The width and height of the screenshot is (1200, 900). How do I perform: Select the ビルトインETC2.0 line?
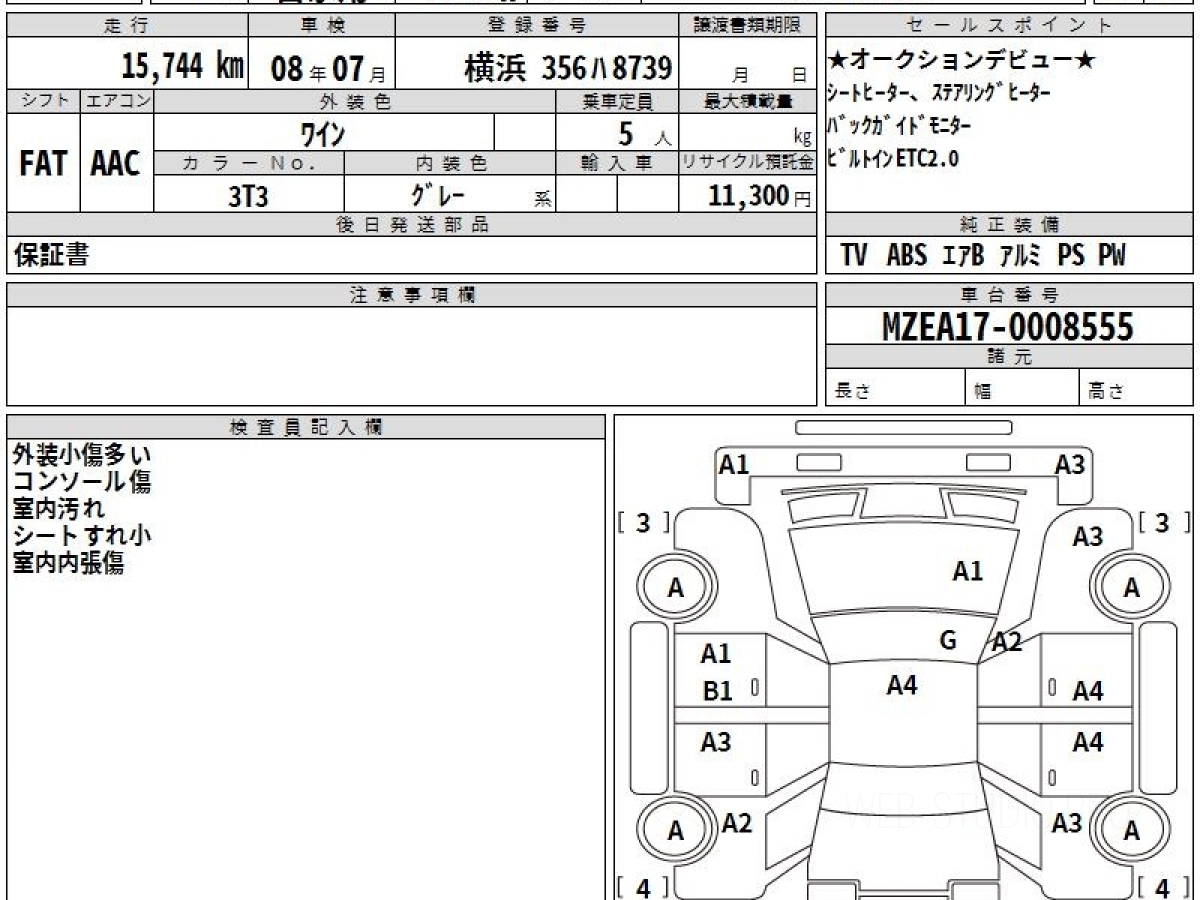coord(894,158)
